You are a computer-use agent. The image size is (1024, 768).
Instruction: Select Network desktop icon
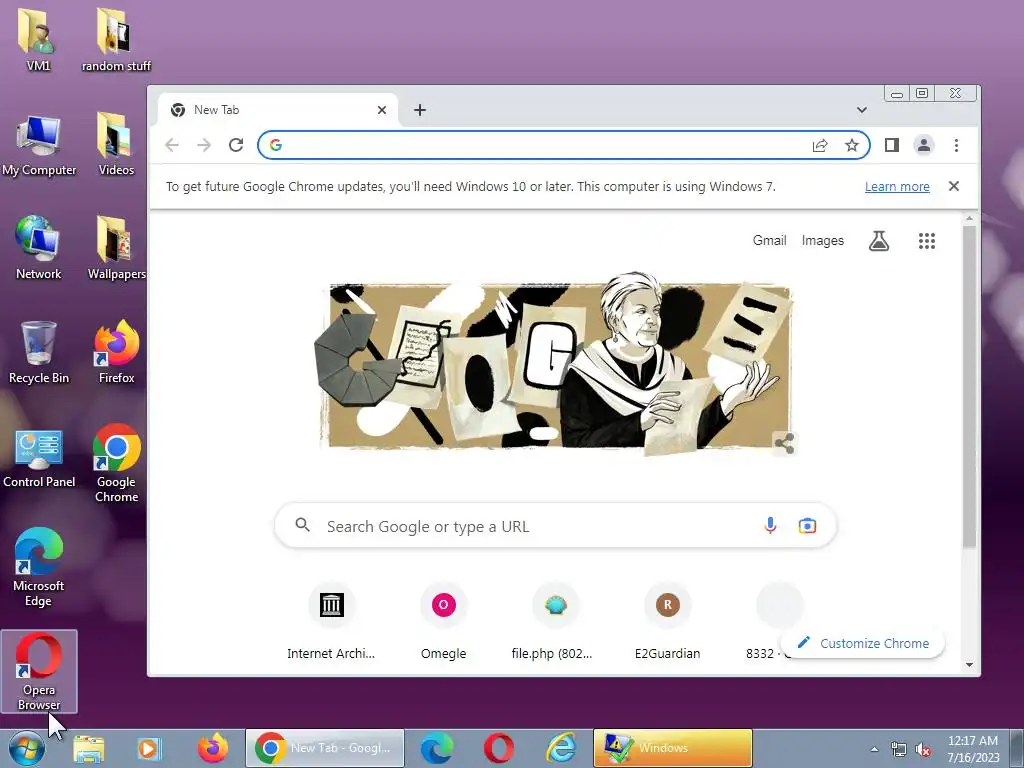click(38, 248)
